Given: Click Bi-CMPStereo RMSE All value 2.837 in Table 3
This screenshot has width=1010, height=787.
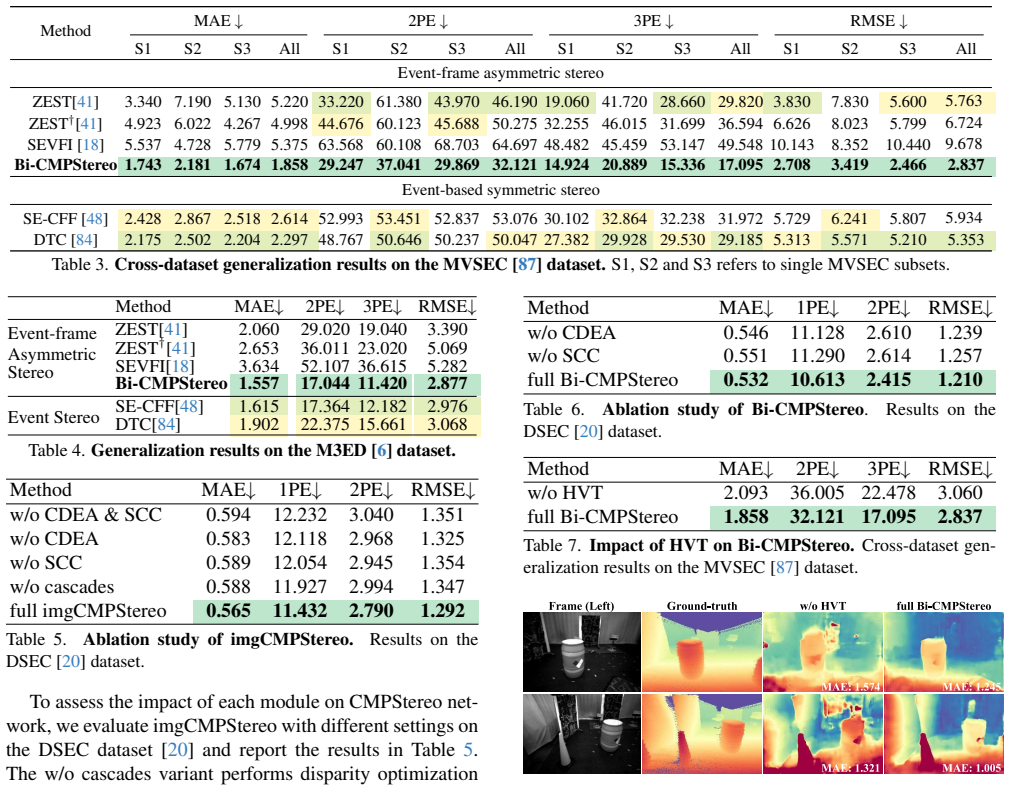Looking at the screenshot, I should click(965, 165).
